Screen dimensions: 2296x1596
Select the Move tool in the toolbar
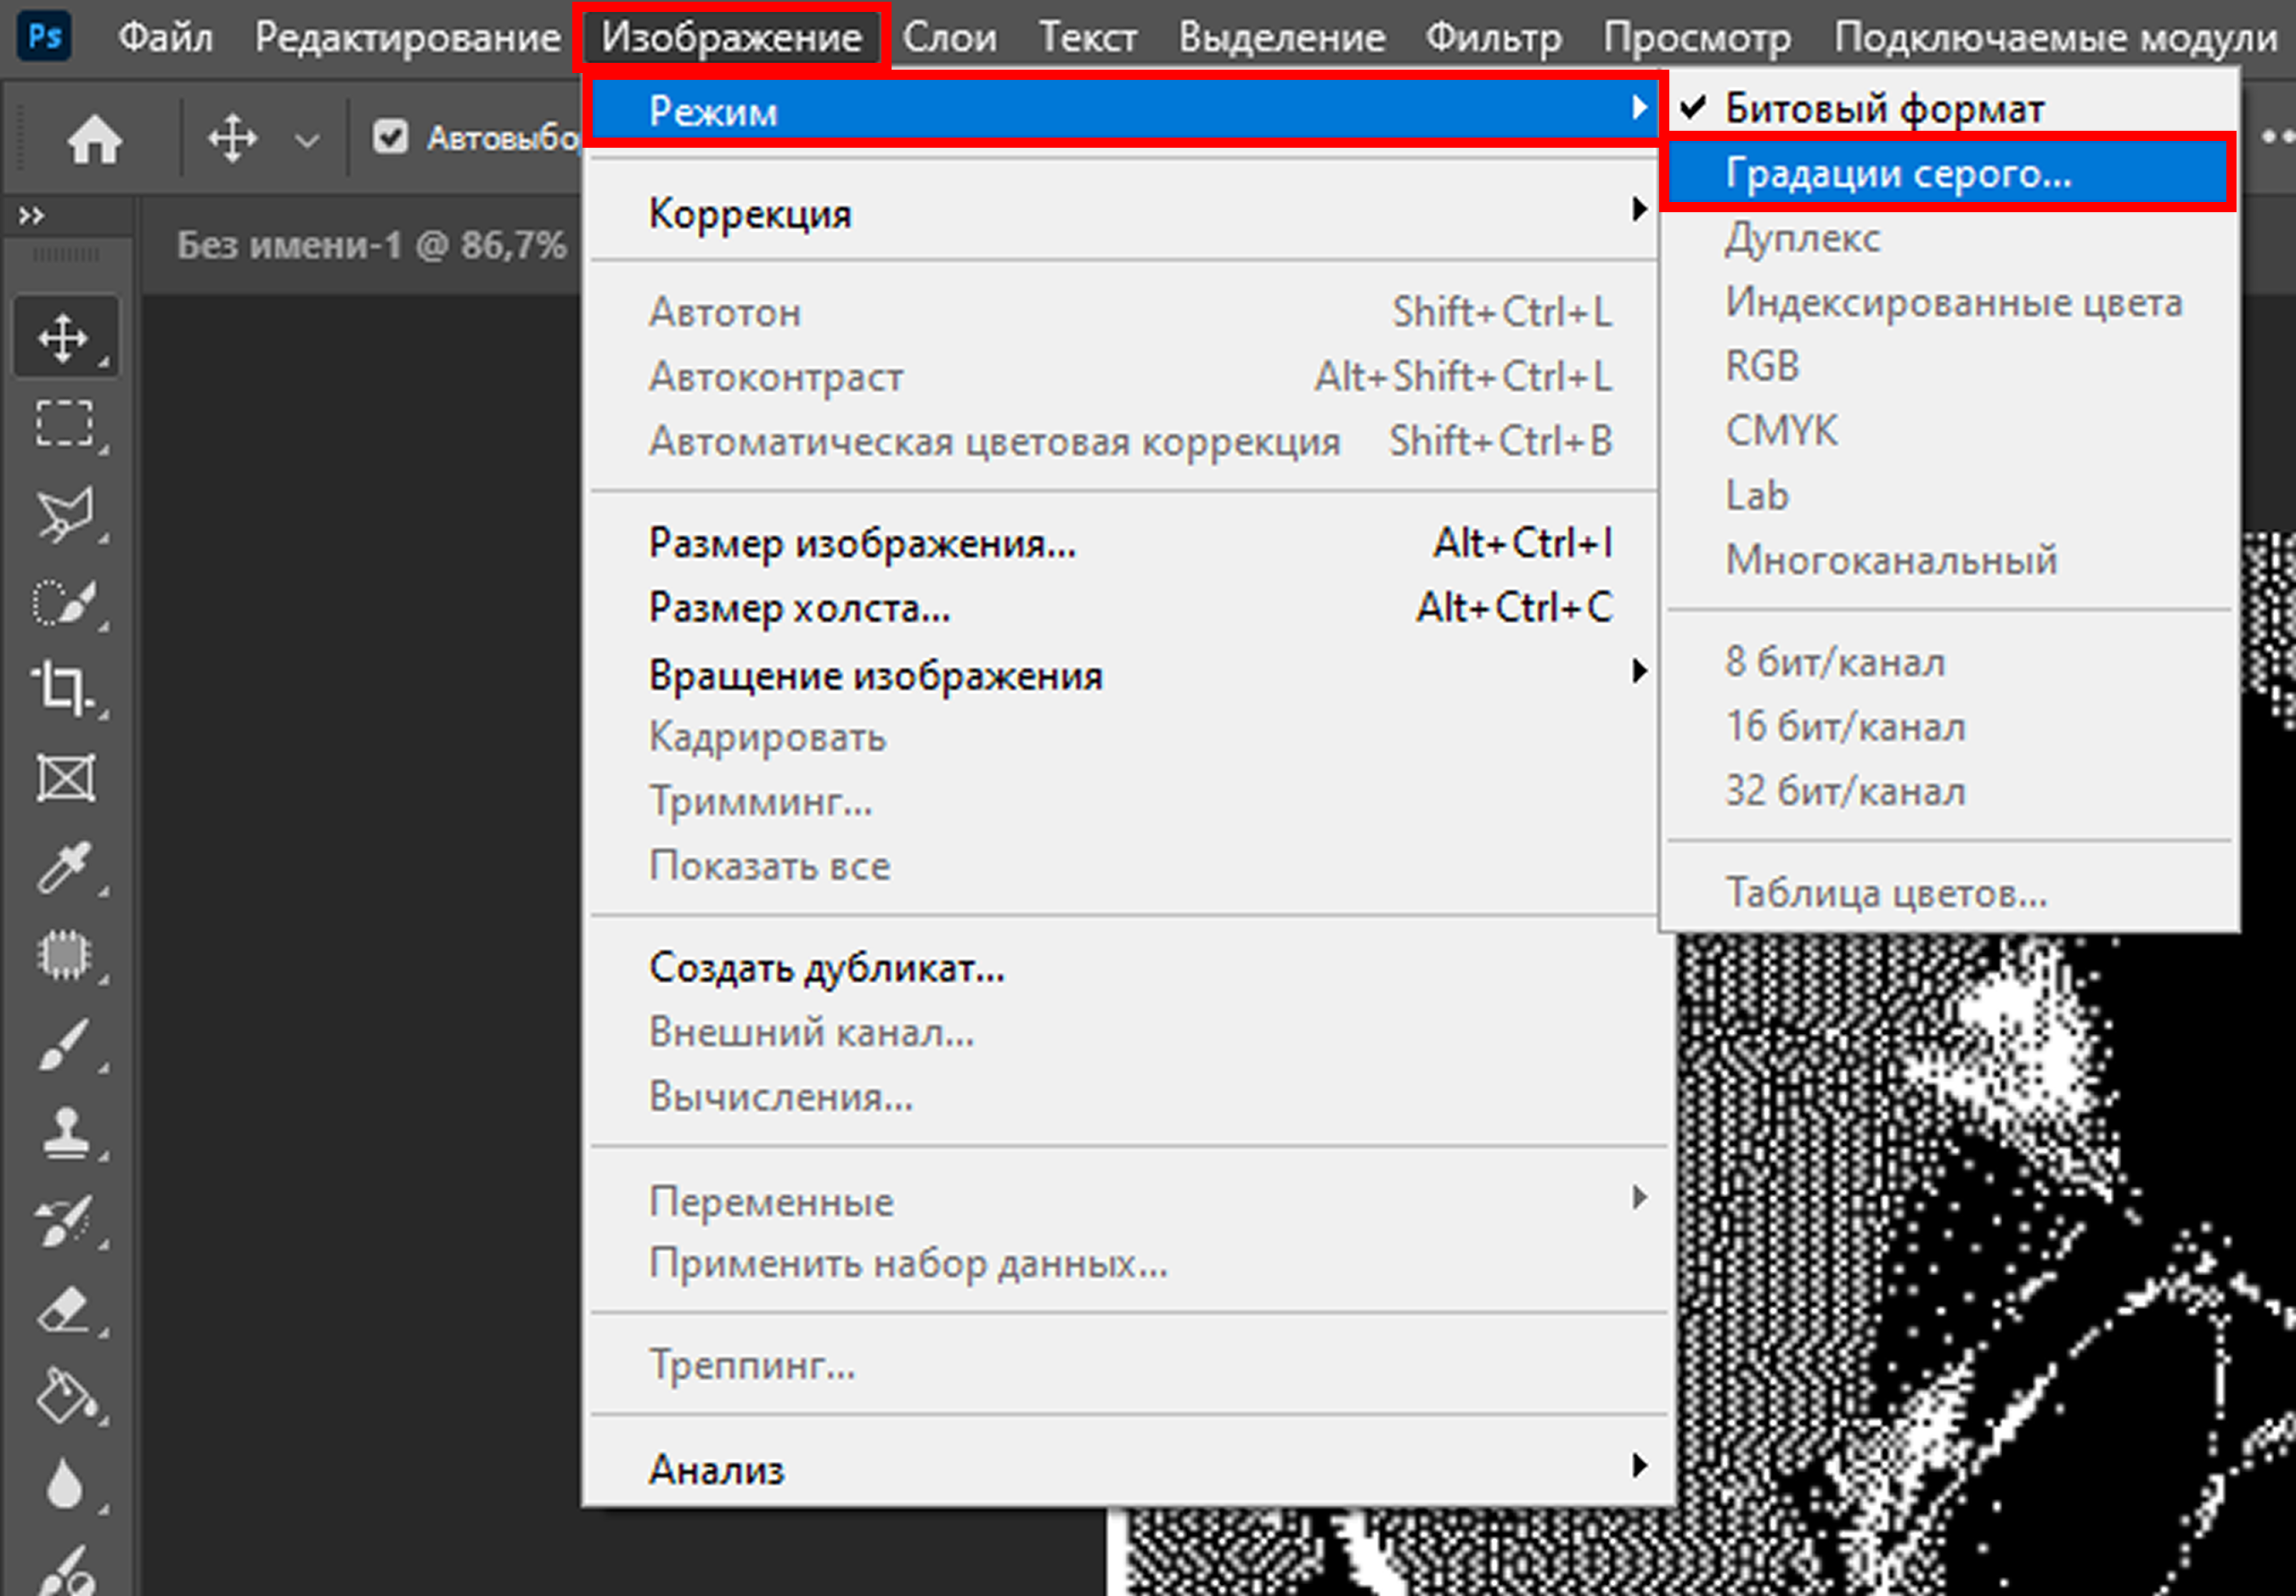point(65,337)
